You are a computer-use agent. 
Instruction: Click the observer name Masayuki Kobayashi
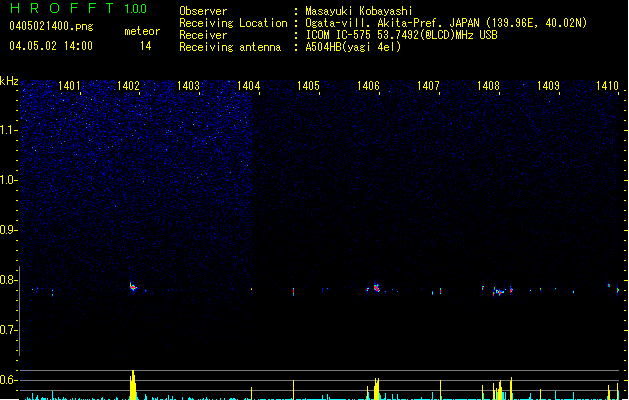pyautogui.click(x=359, y=11)
